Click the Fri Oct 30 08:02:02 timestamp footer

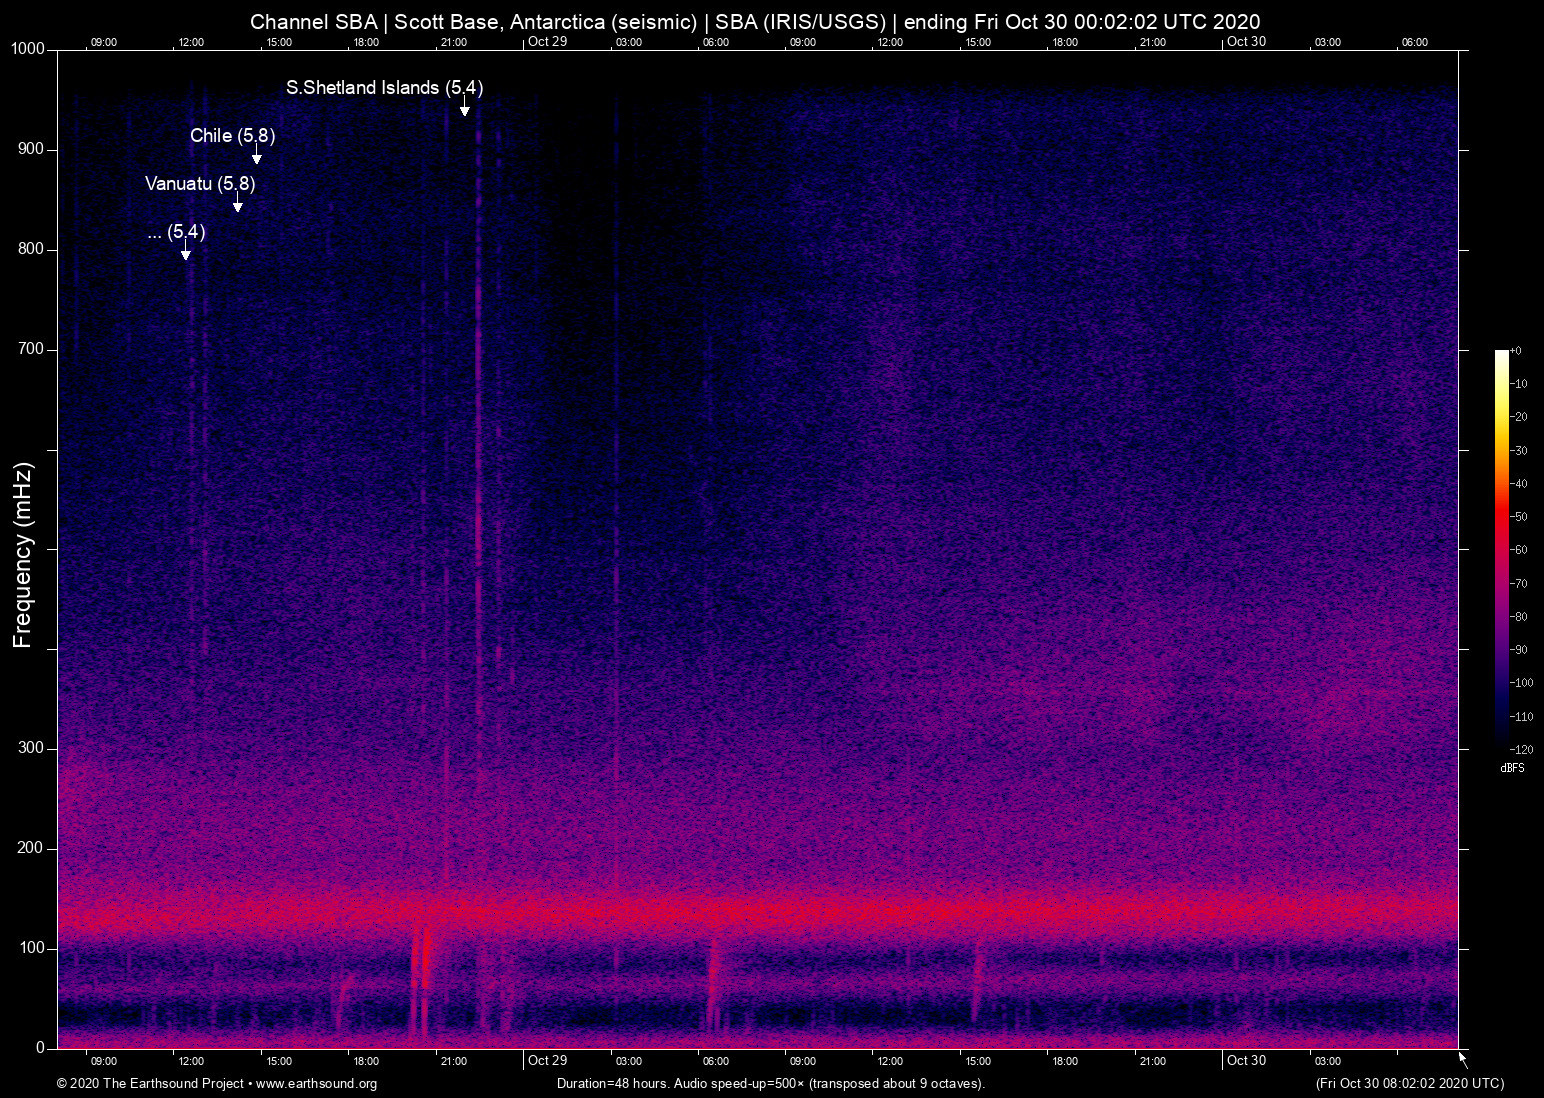1409,1084
